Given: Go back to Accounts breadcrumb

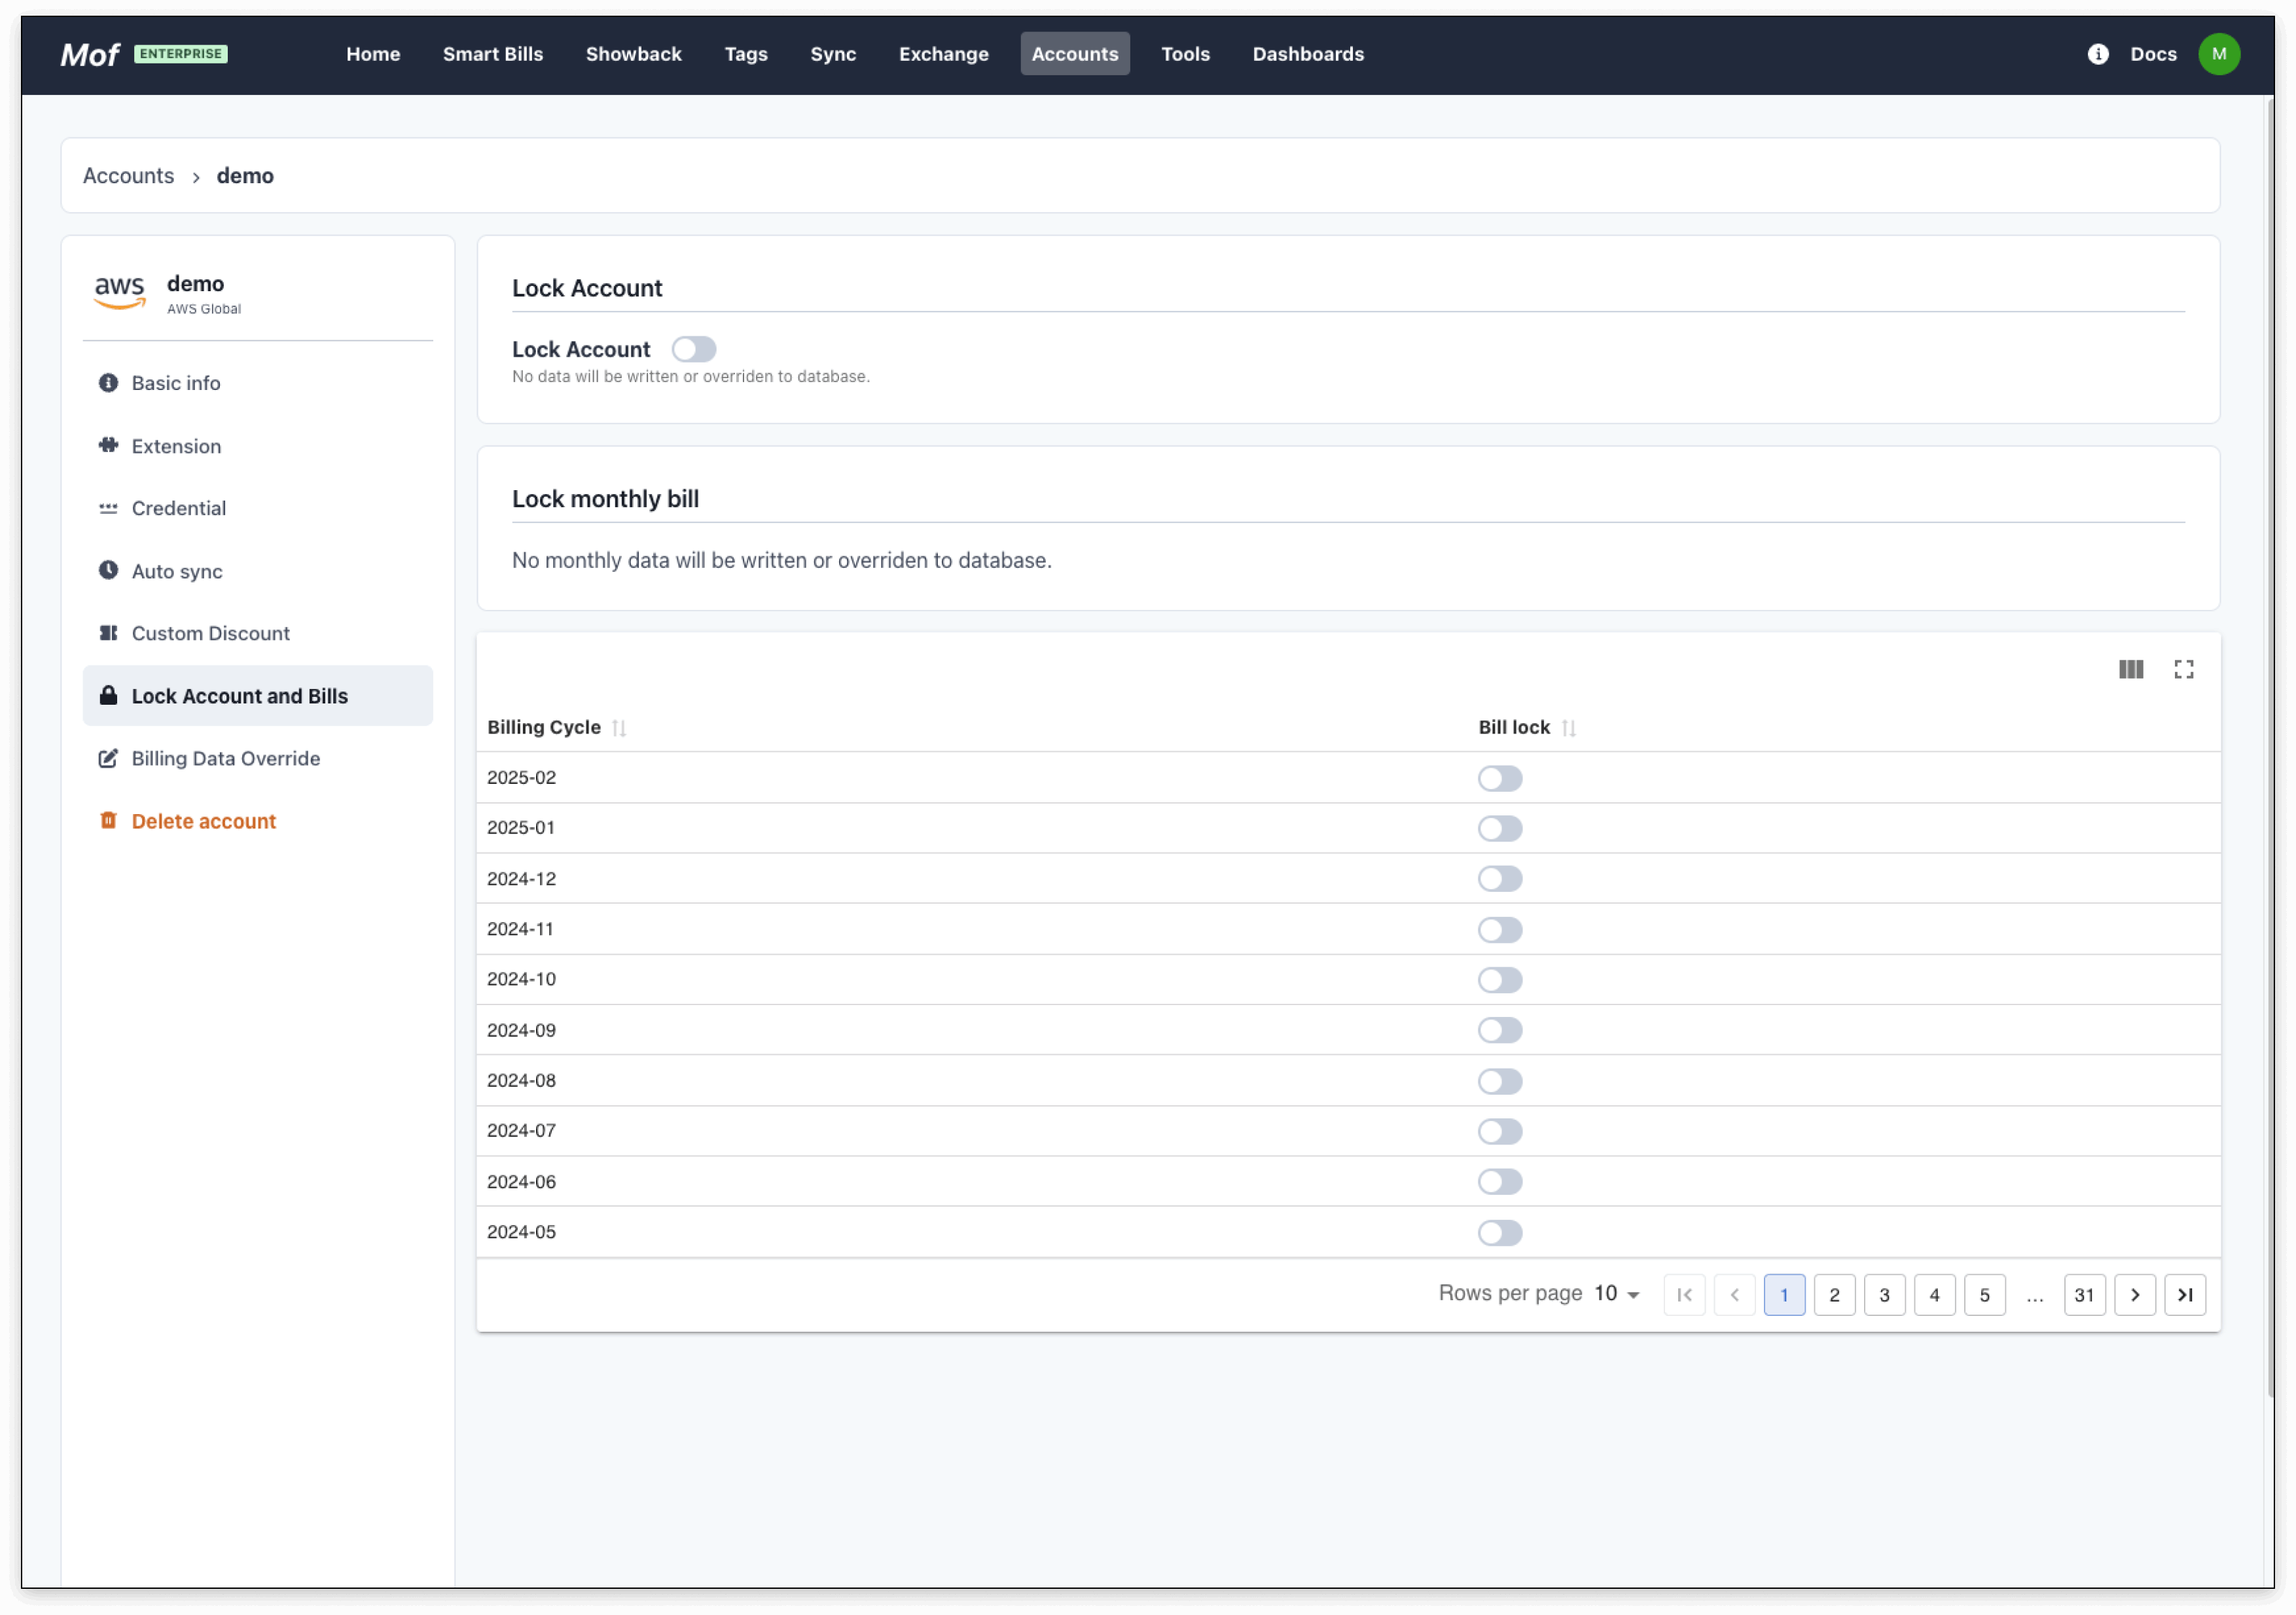Looking at the screenshot, I should coord(128,176).
